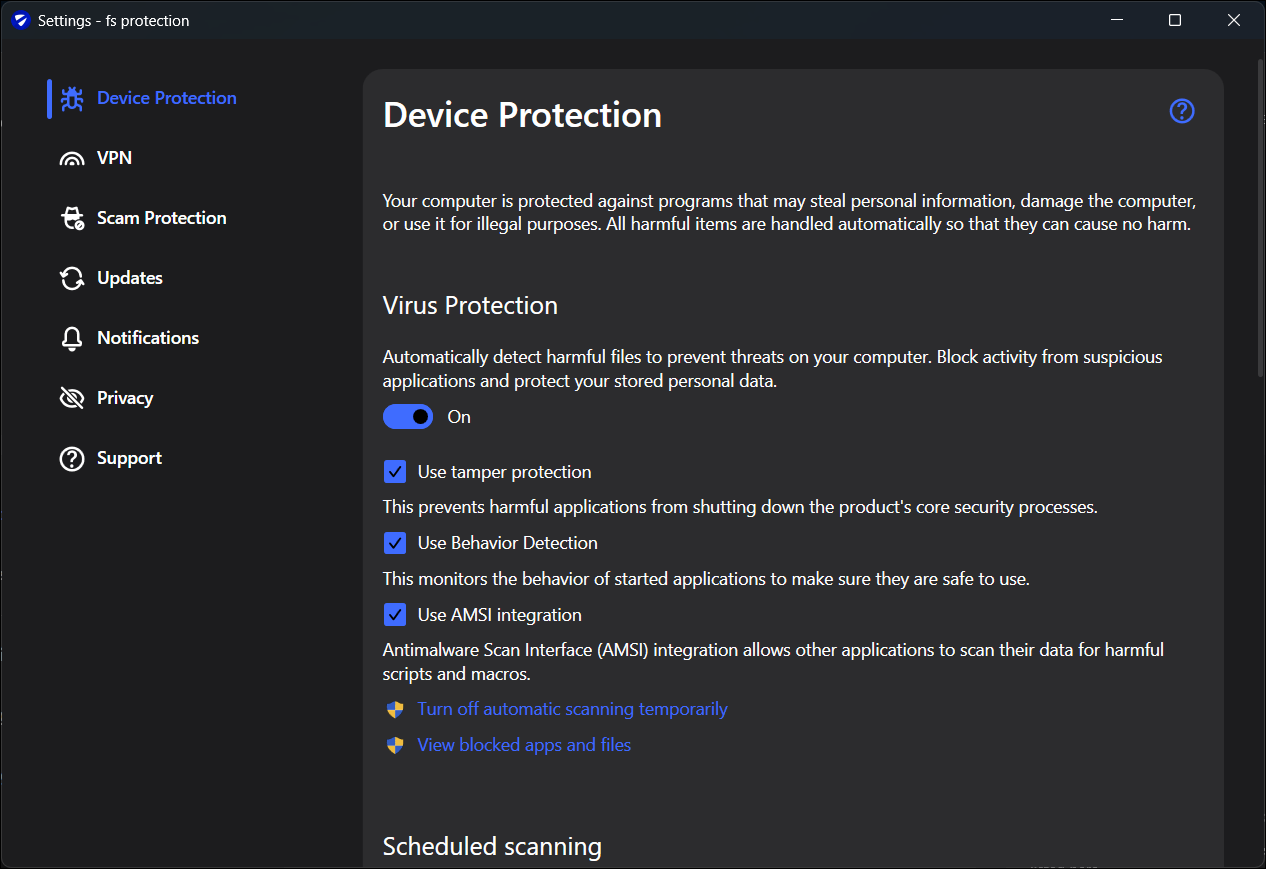
Task: Click shield icon beside Turn off scanning
Action: pyautogui.click(x=395, y=709)
